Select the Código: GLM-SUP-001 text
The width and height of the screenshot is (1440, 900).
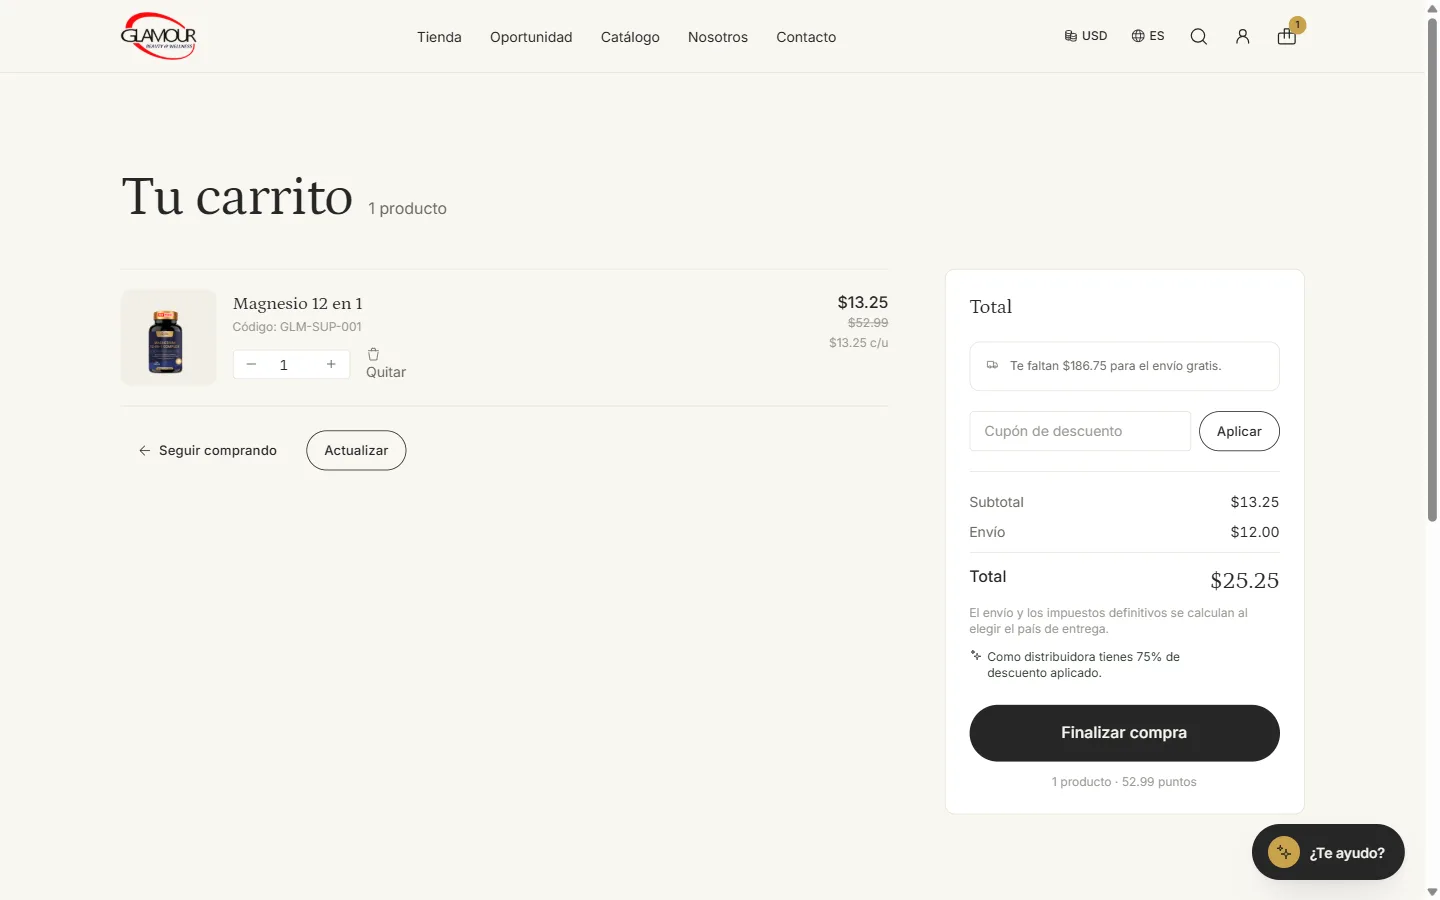(x=297, y=327)
